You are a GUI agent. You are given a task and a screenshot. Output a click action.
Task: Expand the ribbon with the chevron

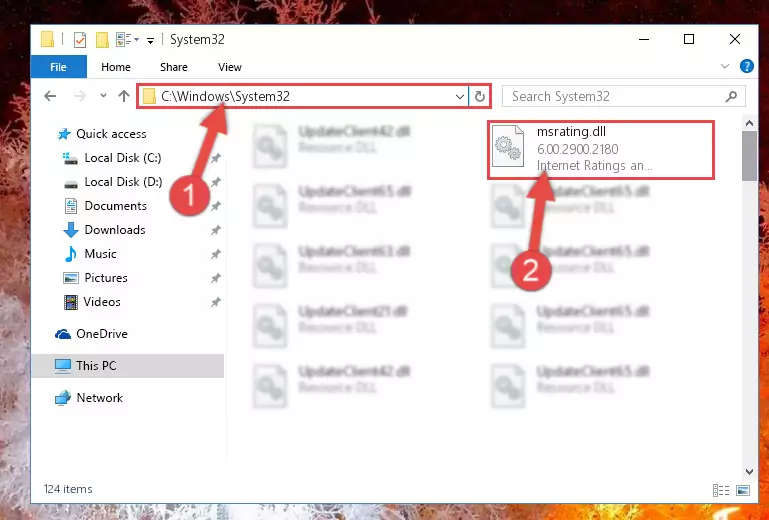(x=725, y=66)
